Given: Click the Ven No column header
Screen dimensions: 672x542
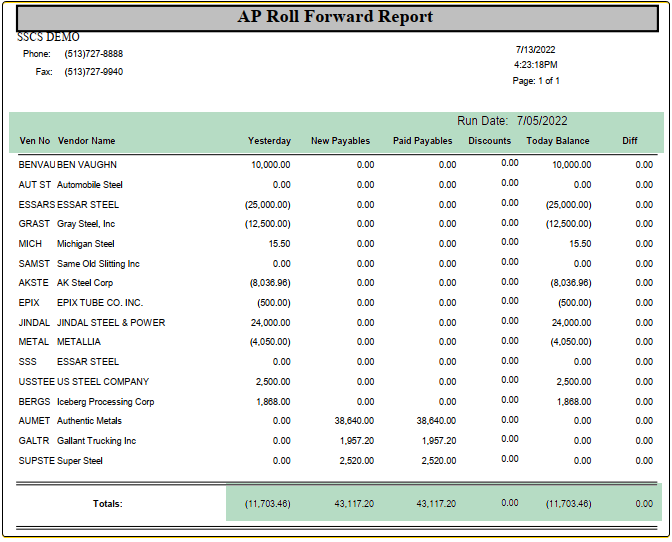Looking at the screenshot, I should click(34, 141).
